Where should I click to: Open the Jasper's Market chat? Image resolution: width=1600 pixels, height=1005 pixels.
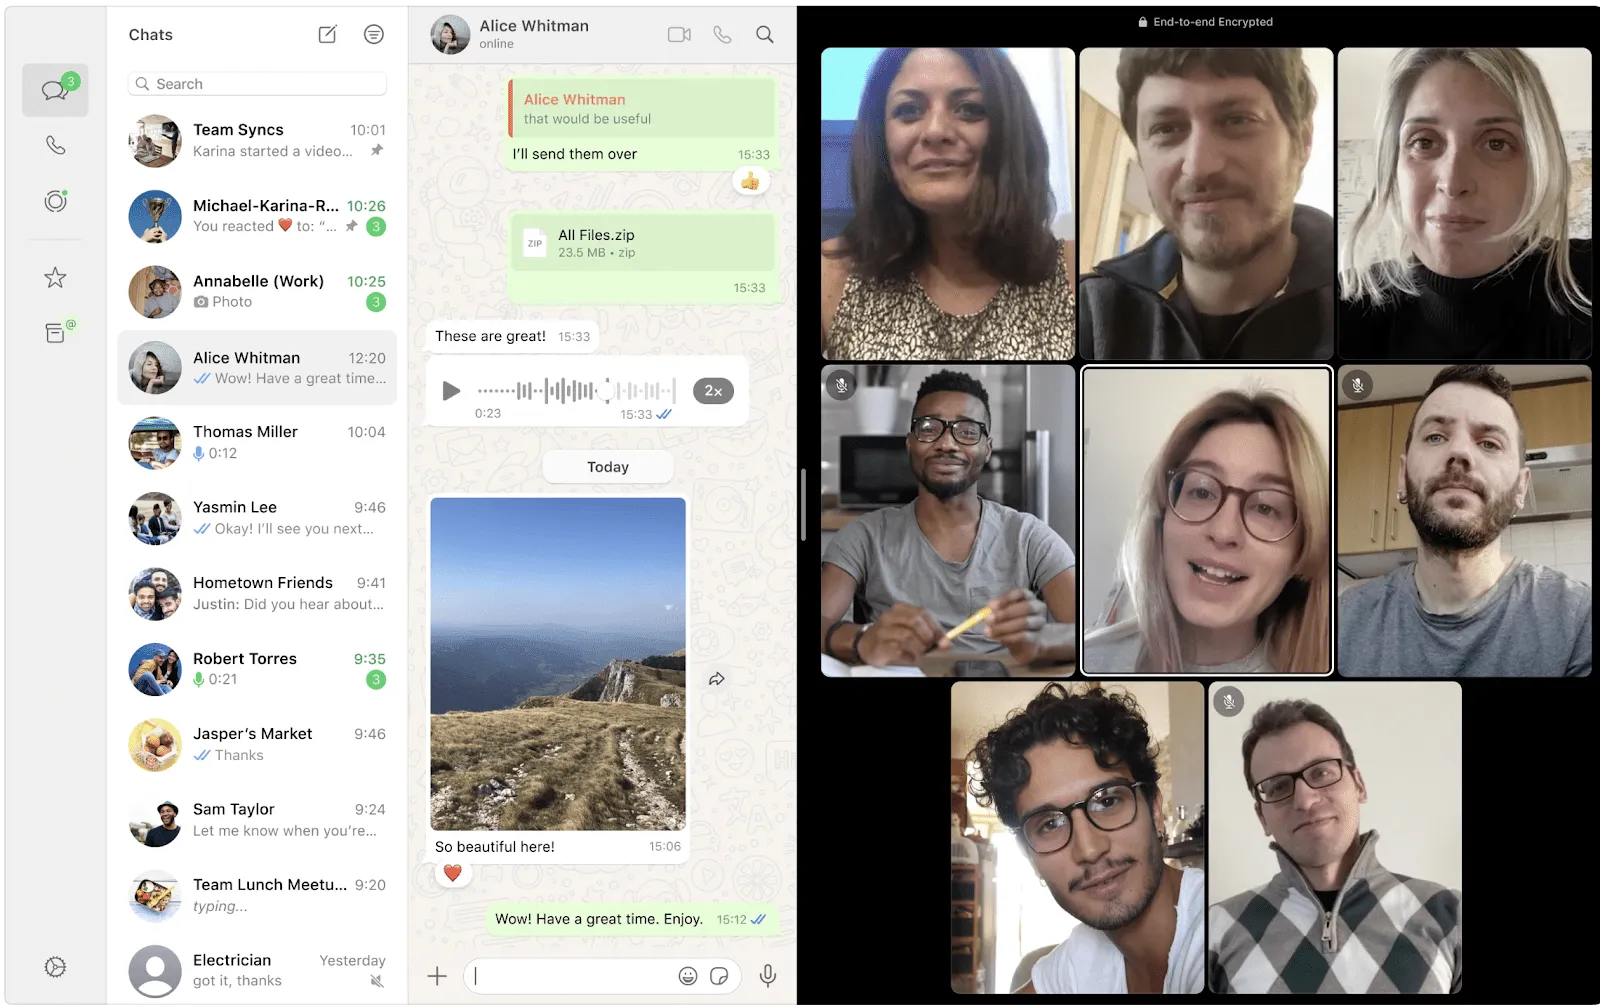pos(257,745)
